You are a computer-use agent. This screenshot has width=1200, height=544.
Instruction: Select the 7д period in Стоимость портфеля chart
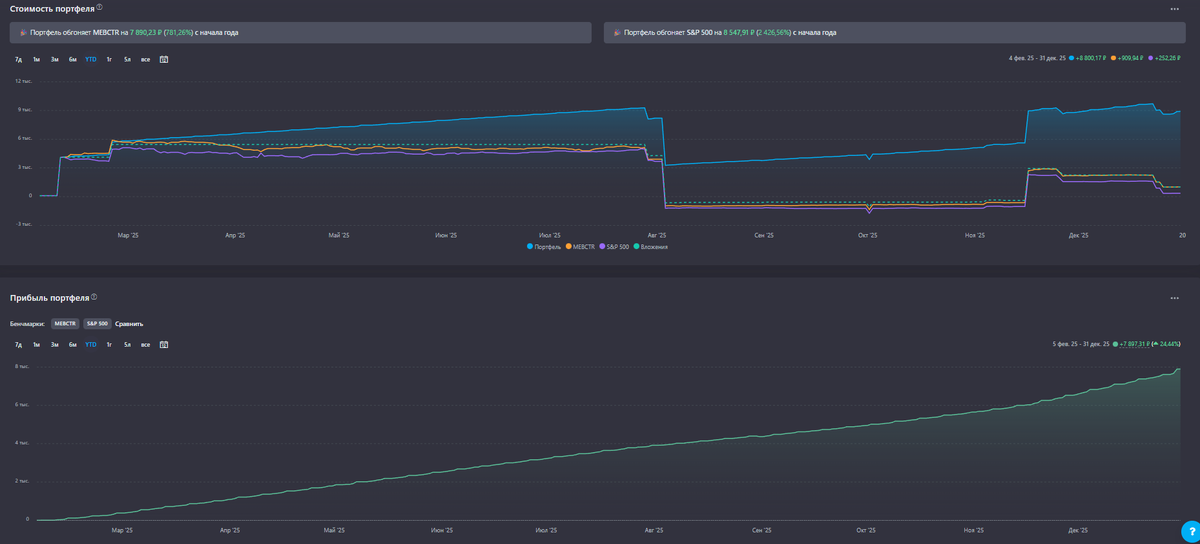18,59
